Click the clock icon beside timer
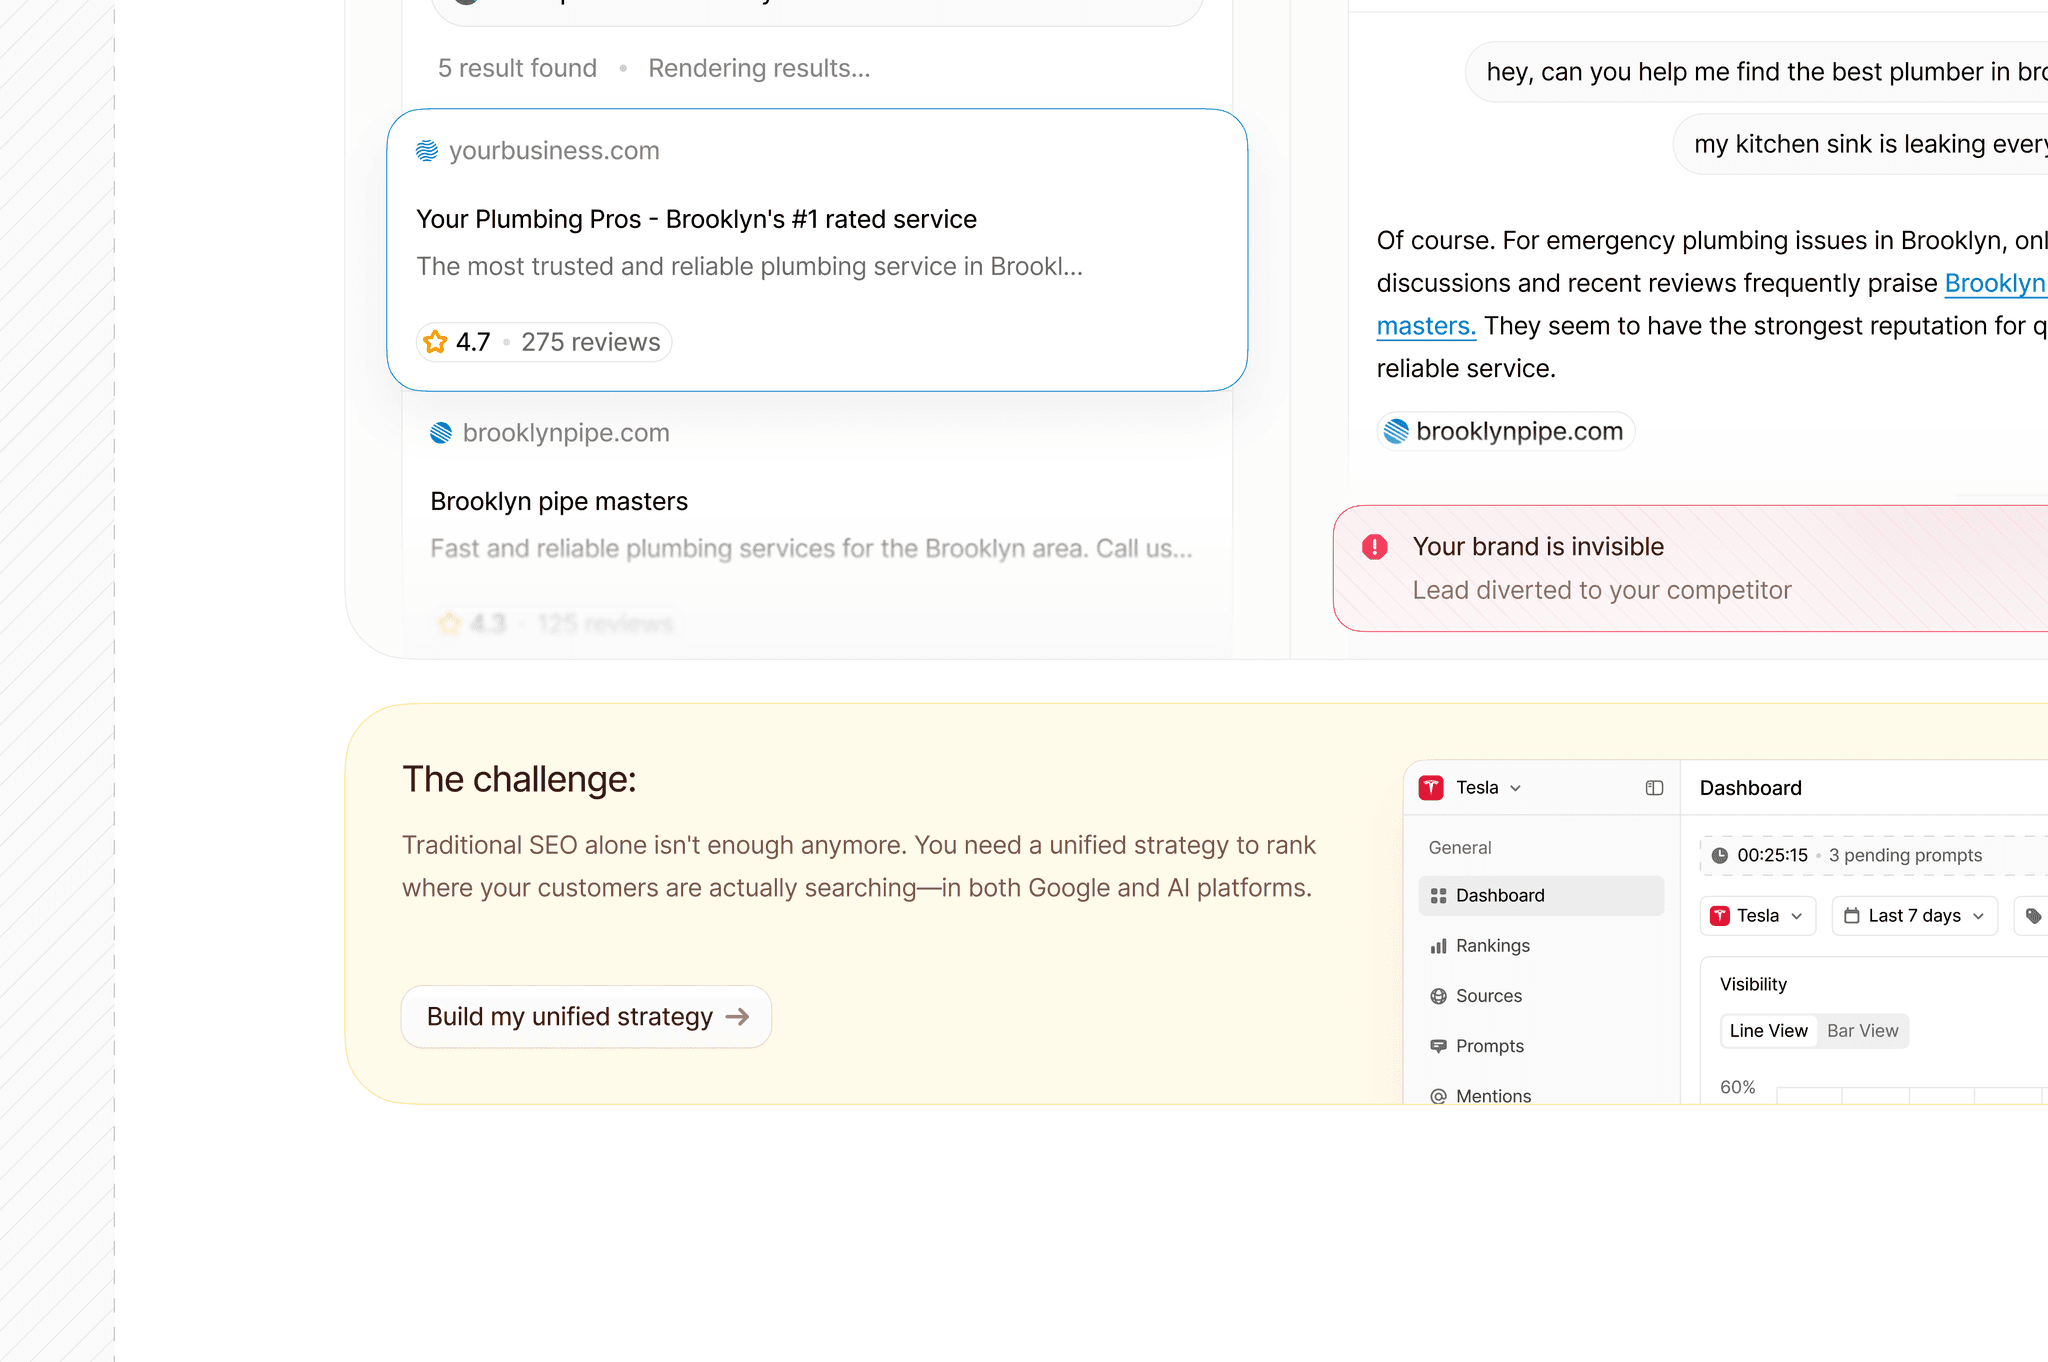The width and height of the screenshot is (2048, 1362). coord(1720,855)
